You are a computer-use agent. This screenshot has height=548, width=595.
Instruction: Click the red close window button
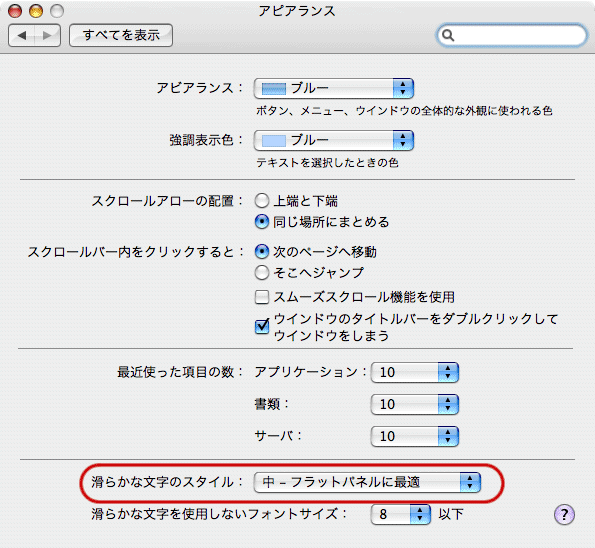tap(15, 11)
